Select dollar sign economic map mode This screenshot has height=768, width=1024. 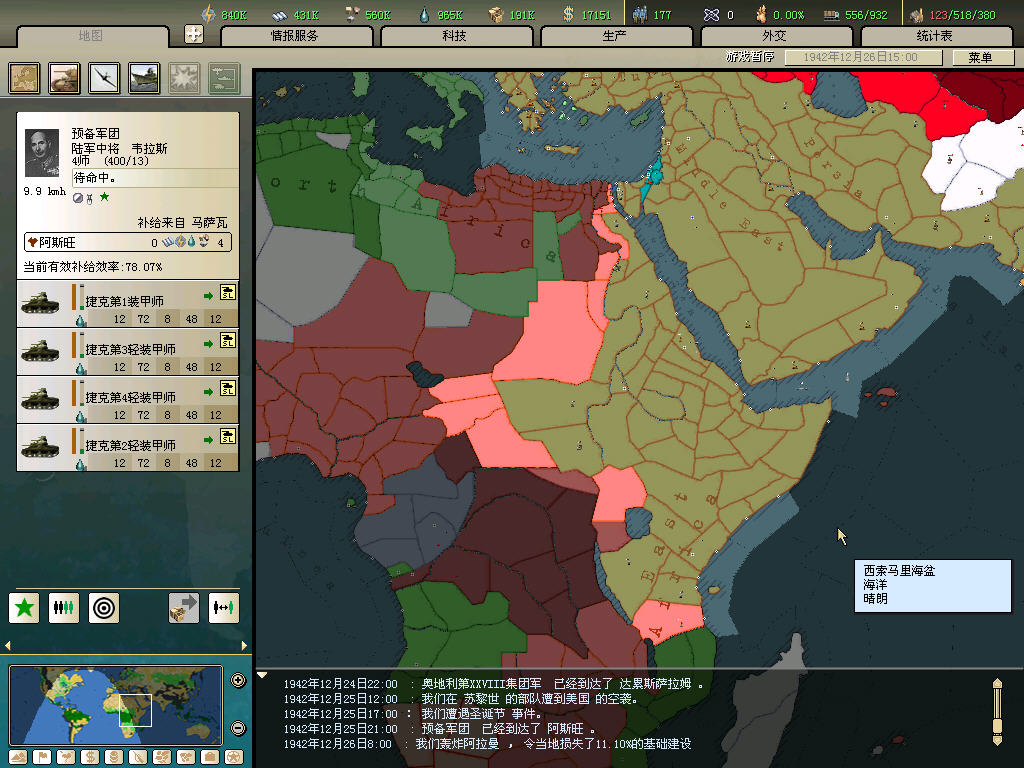click(x=90, y=757)
